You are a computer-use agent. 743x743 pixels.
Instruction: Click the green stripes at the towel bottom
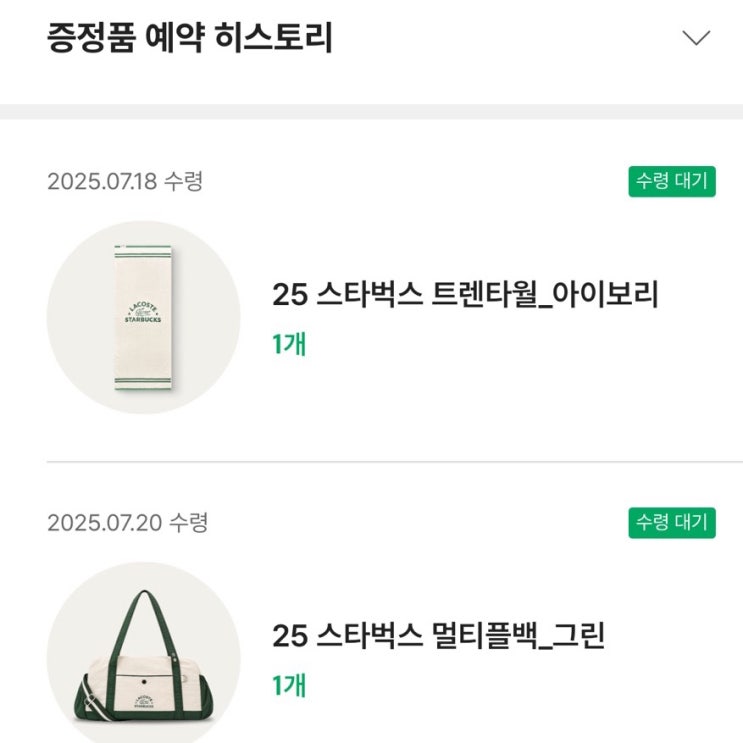click(x=145, y=382)
